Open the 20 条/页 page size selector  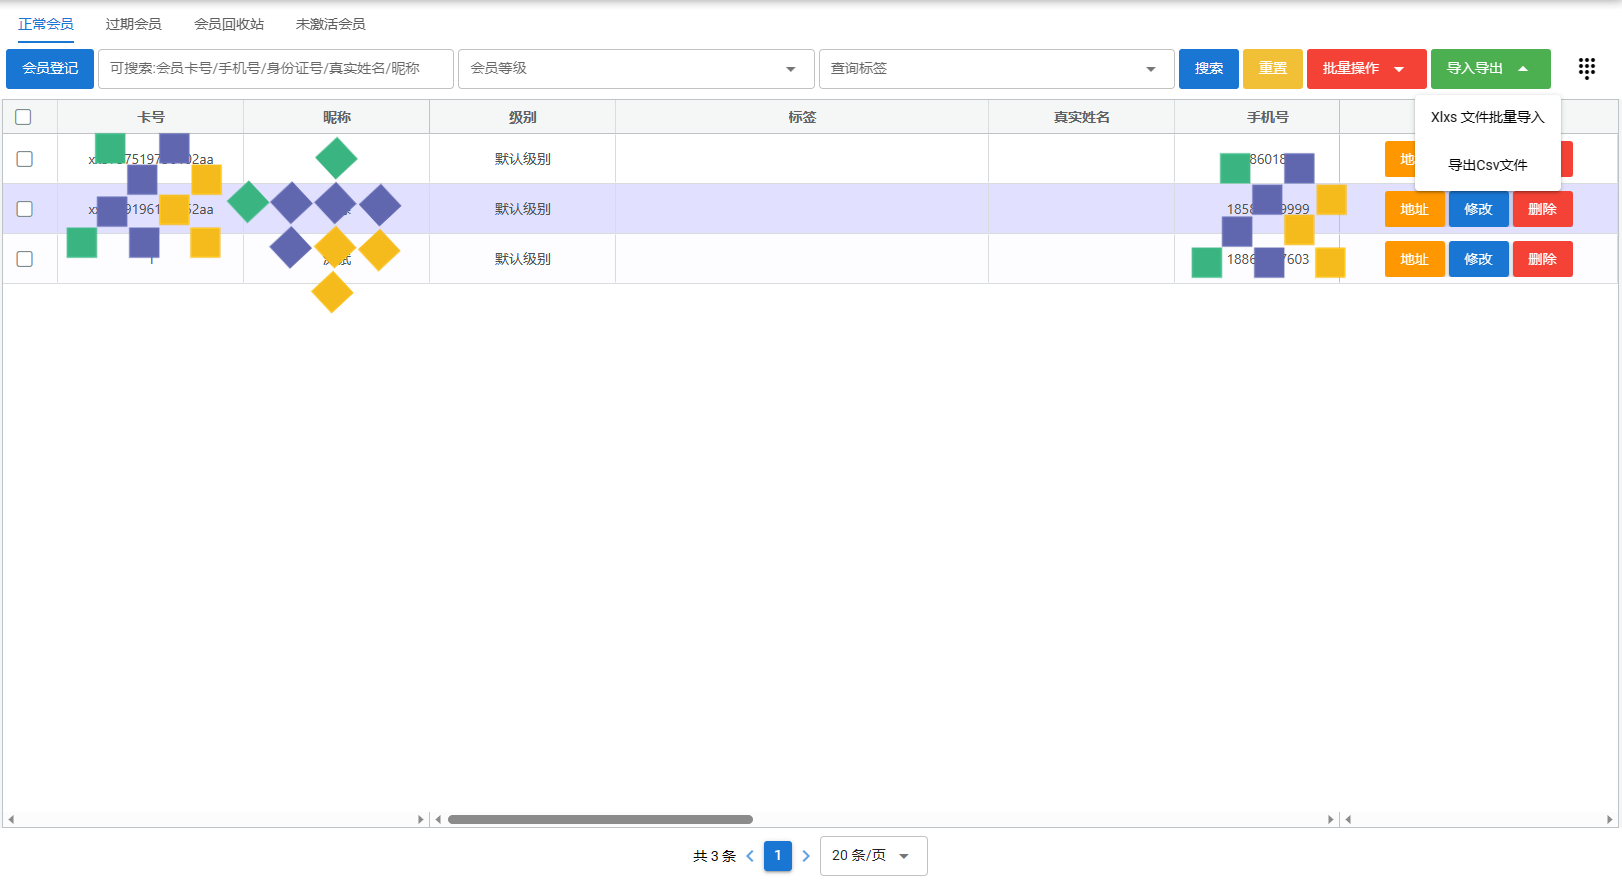tap(873, 856)
